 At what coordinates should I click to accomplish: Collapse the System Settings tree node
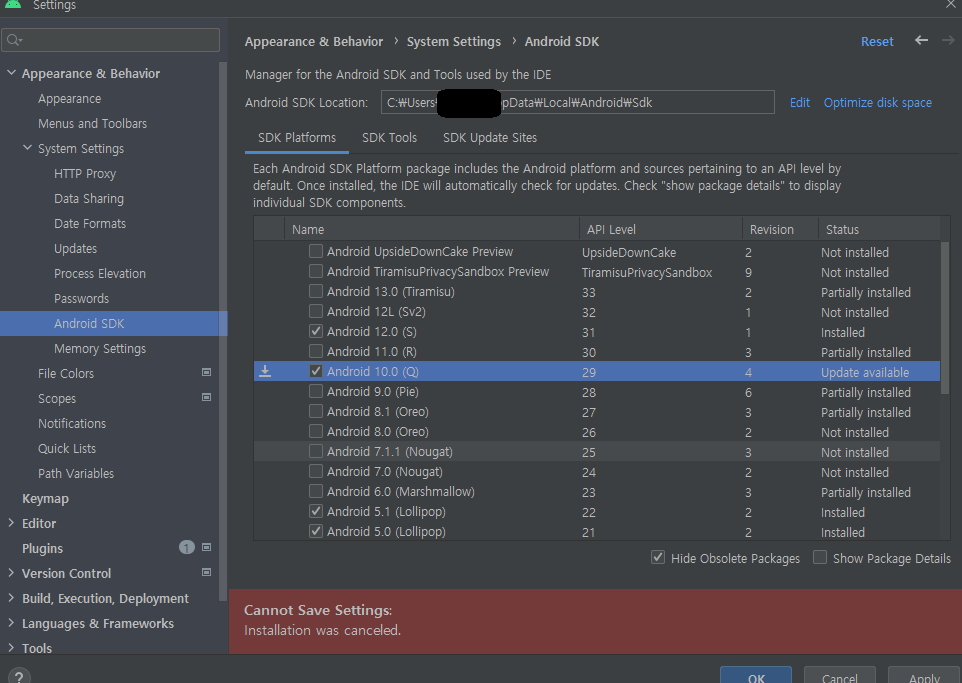27,148
